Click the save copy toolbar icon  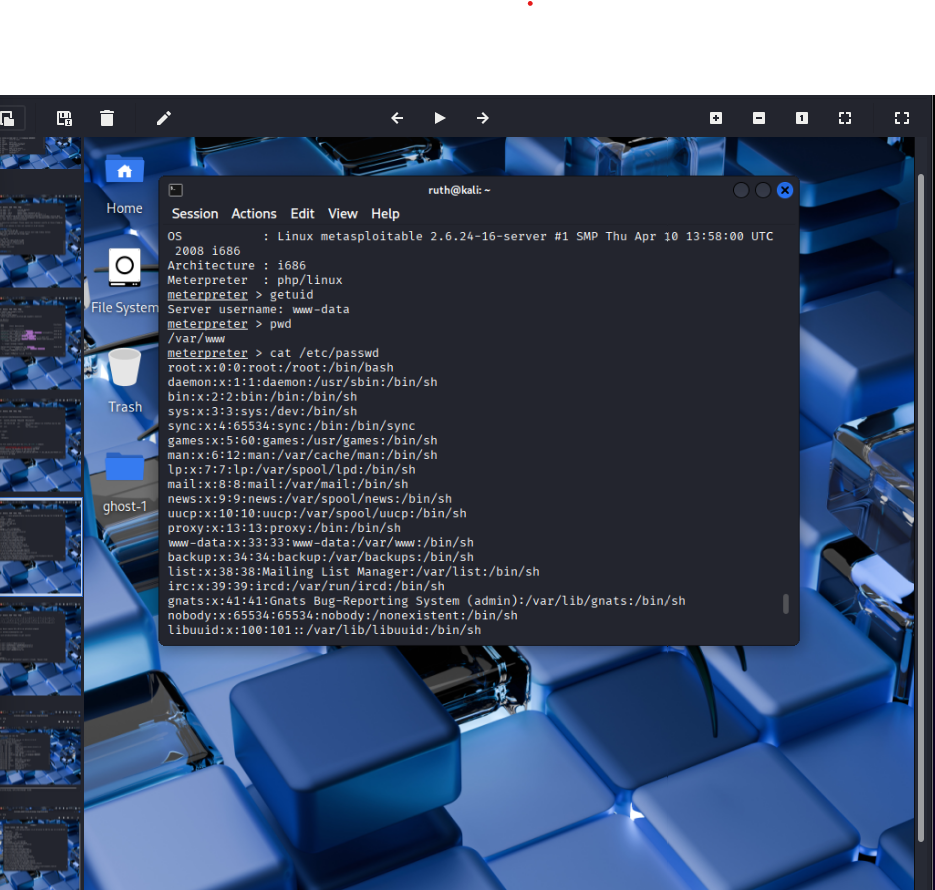[x=64, y=118]
